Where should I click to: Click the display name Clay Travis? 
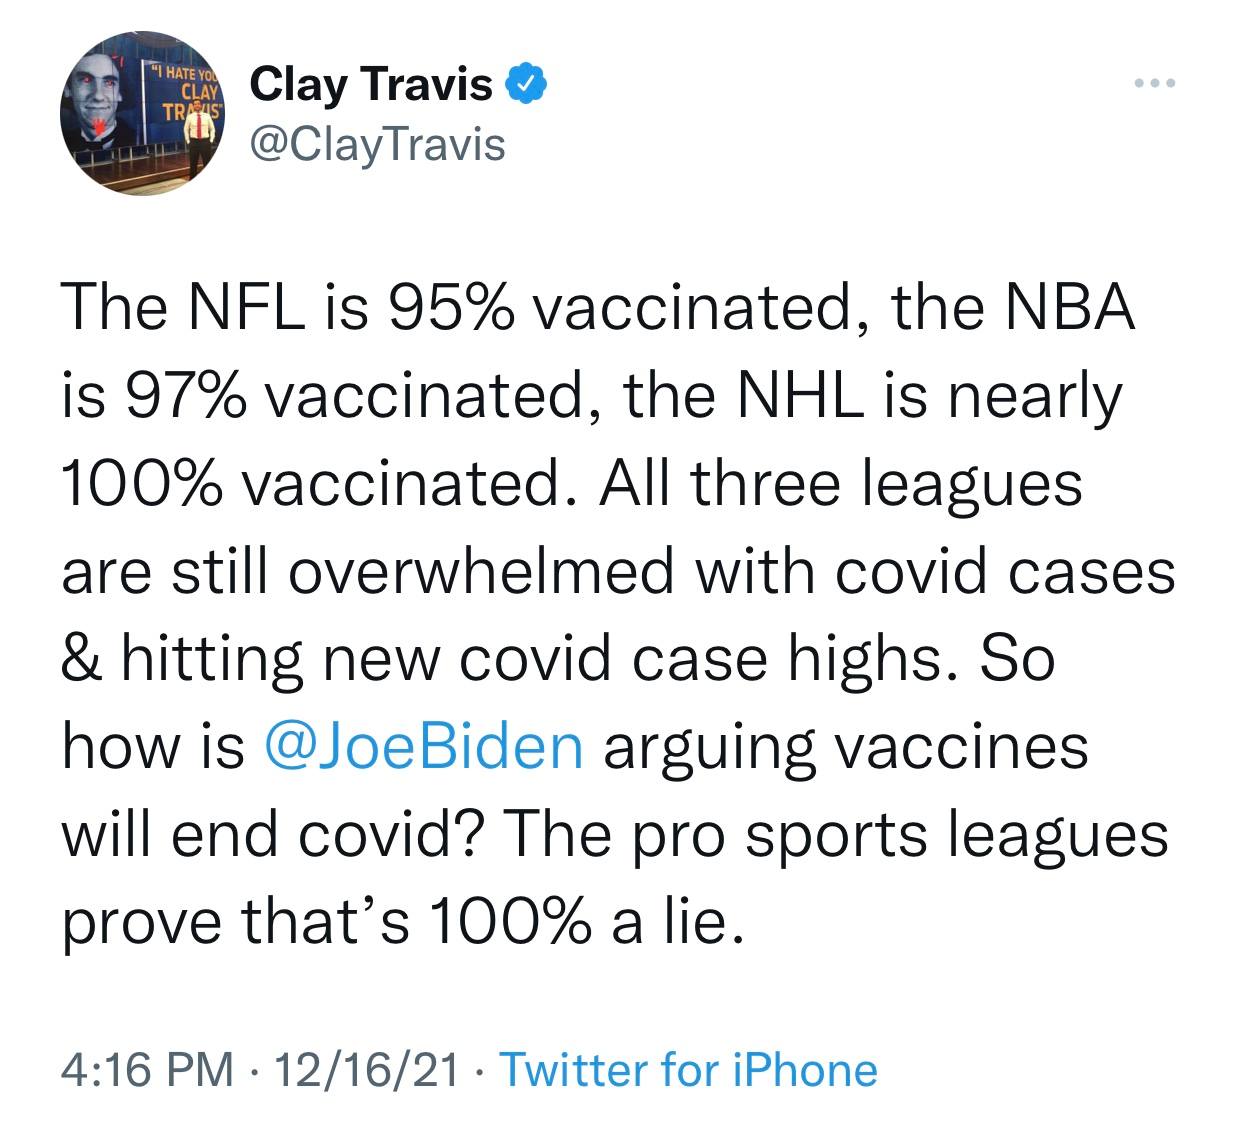click(x=370, y=86)
